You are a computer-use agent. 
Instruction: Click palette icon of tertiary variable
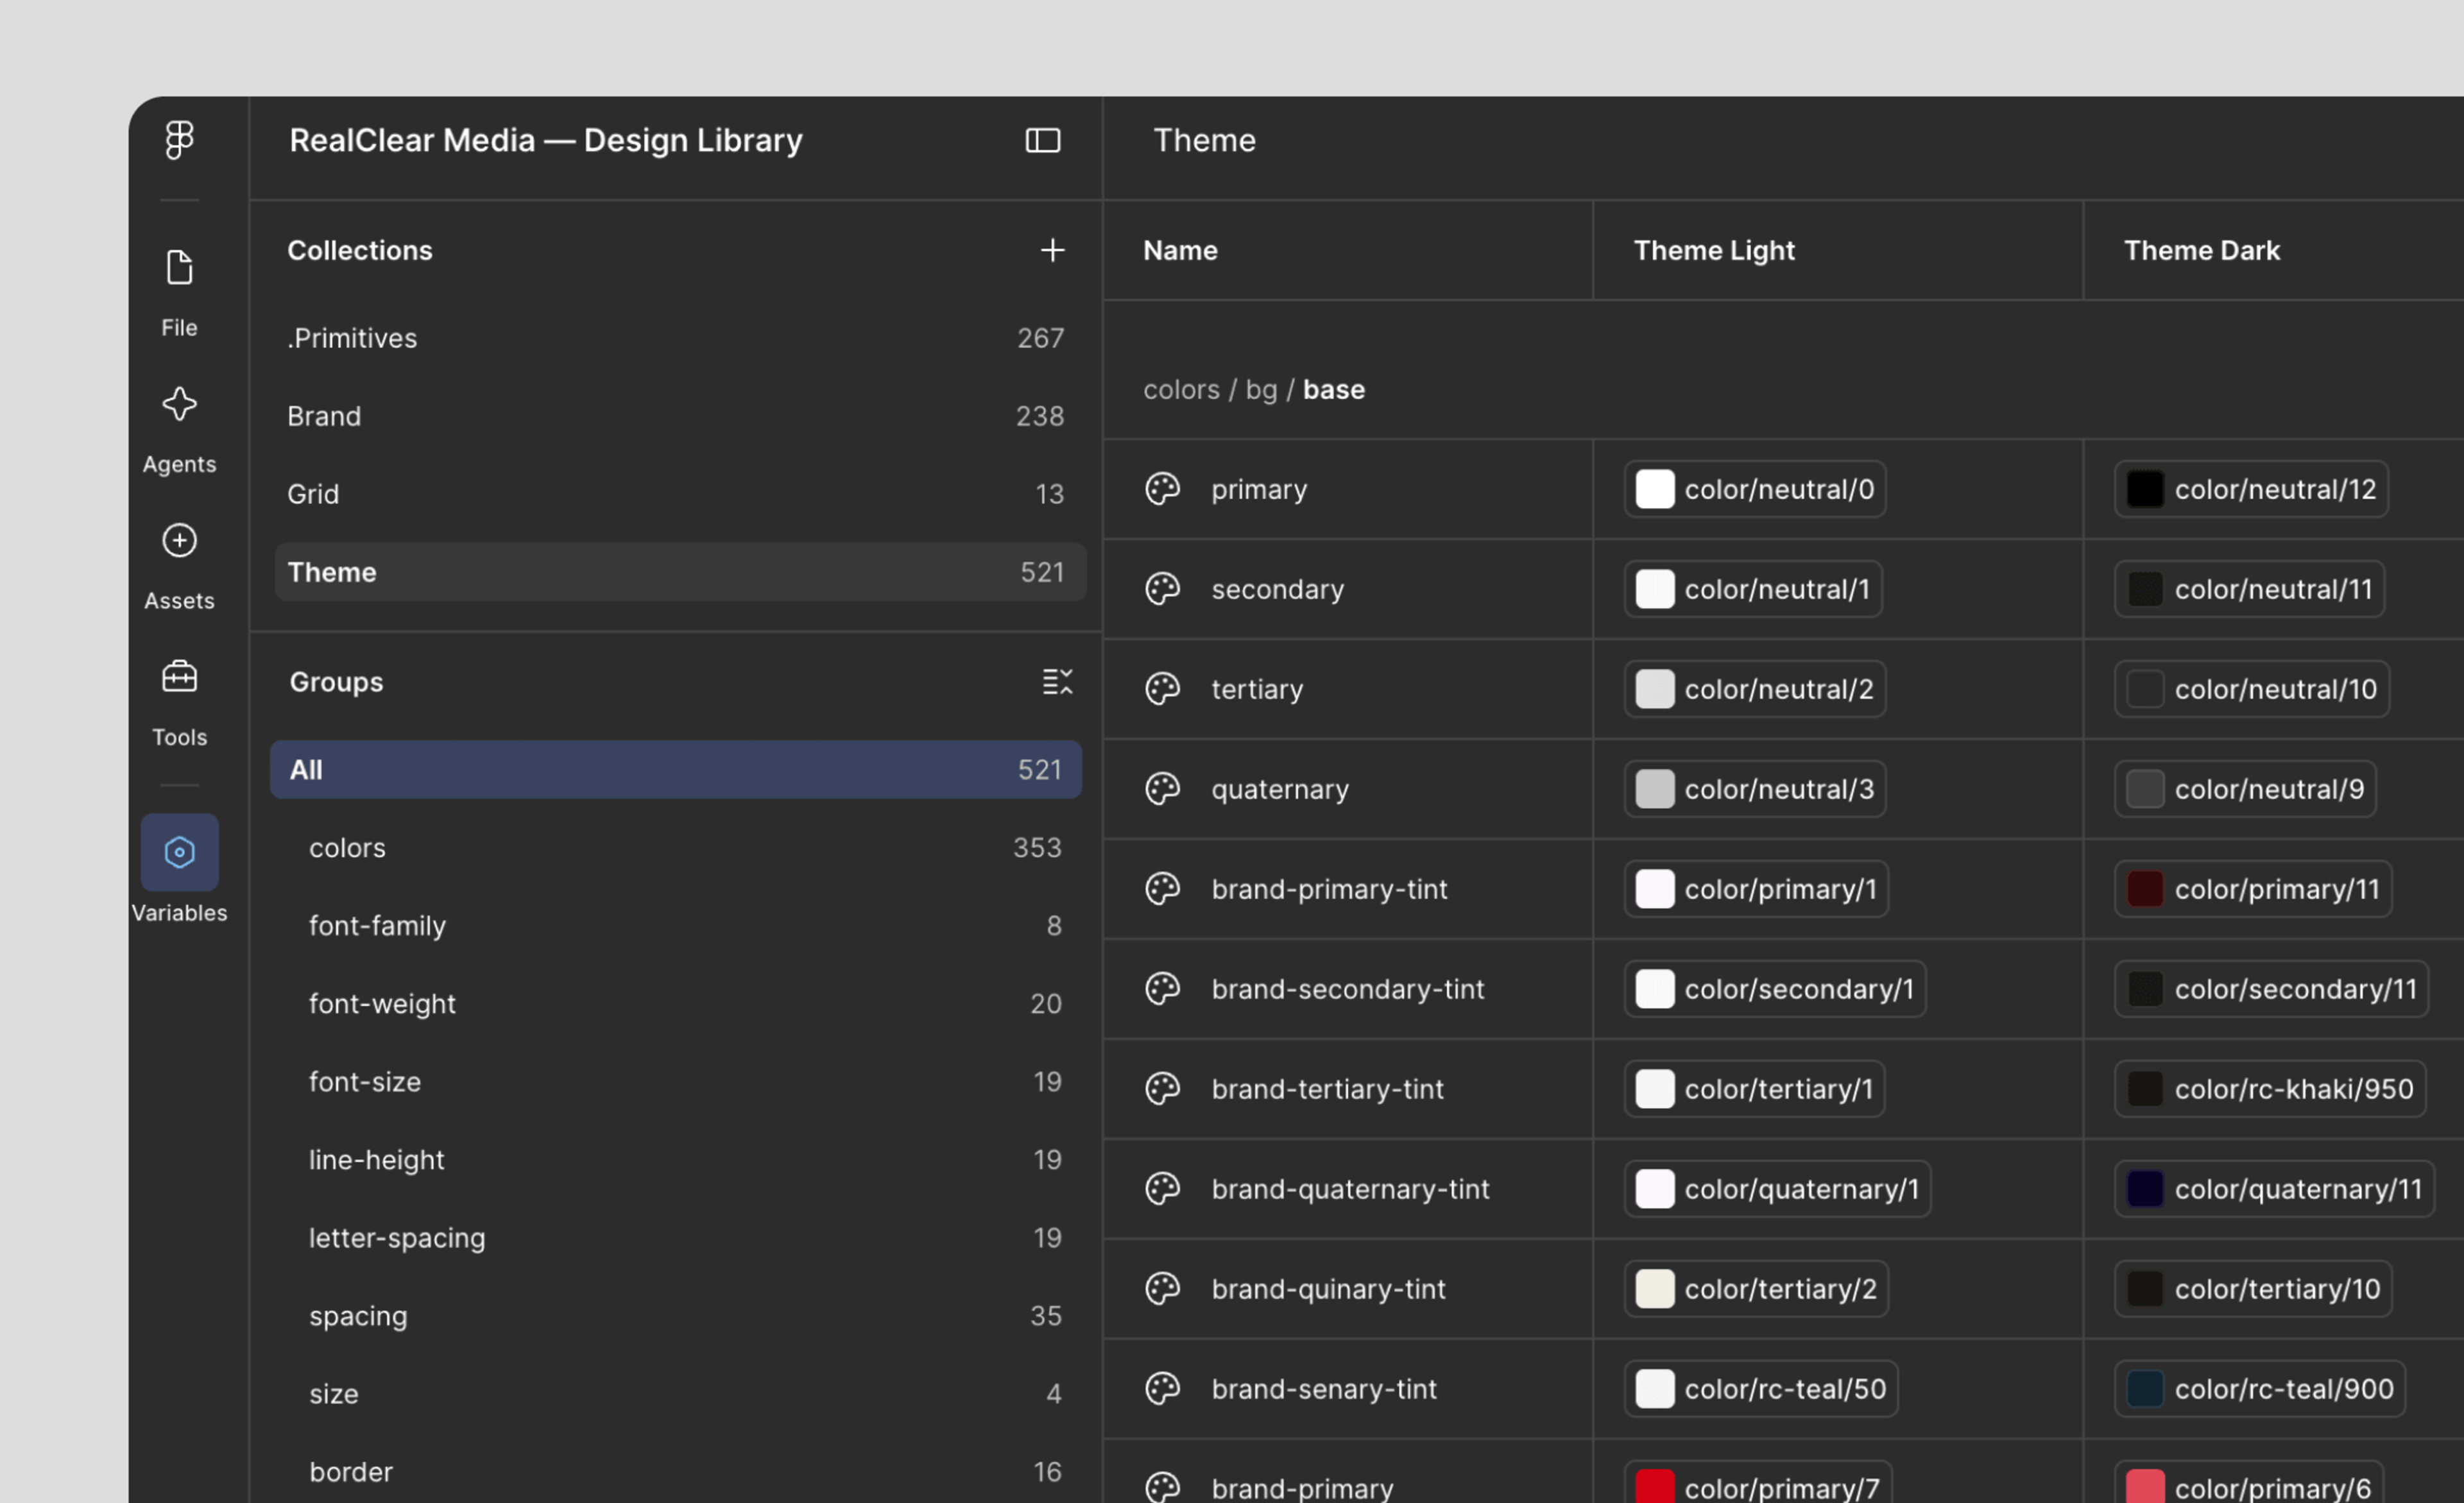tap(1162, 689)
